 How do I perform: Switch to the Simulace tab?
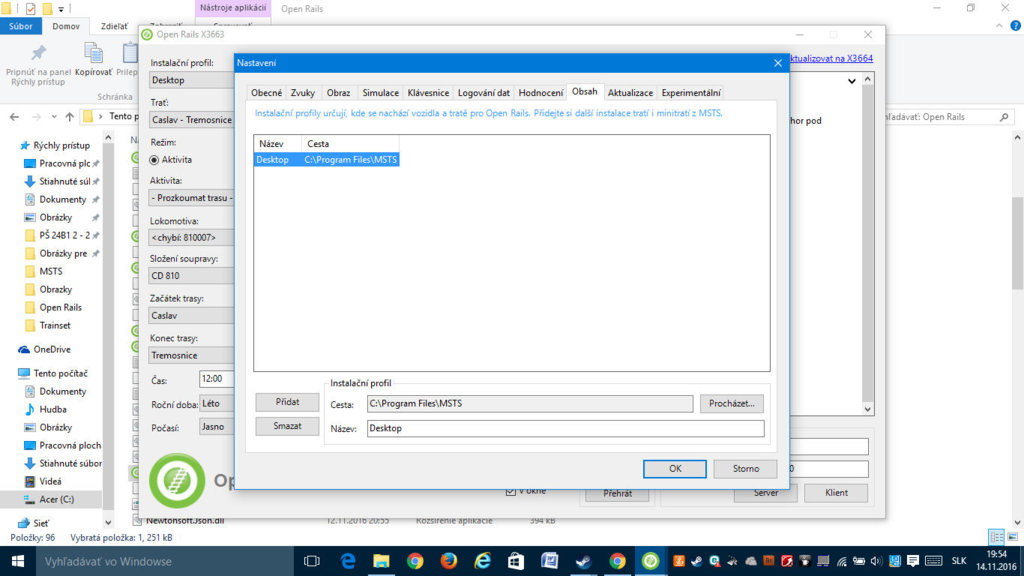[x=380, y=93]
